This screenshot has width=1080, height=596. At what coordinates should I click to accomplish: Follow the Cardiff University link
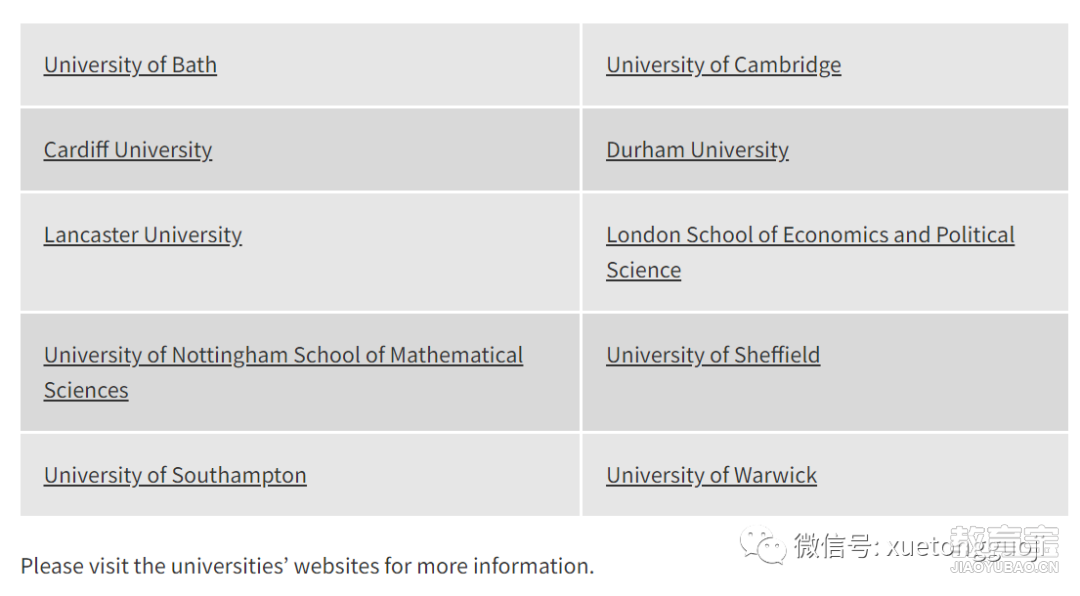click(128, 150)
